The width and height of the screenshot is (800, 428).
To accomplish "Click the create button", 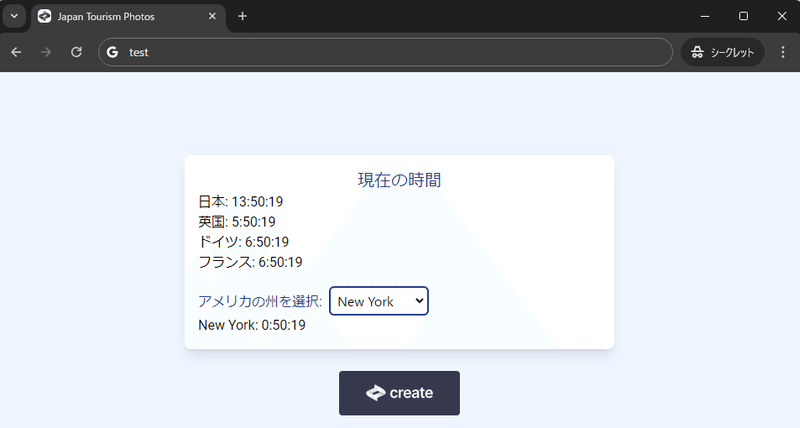I will (x=399, y=393).
